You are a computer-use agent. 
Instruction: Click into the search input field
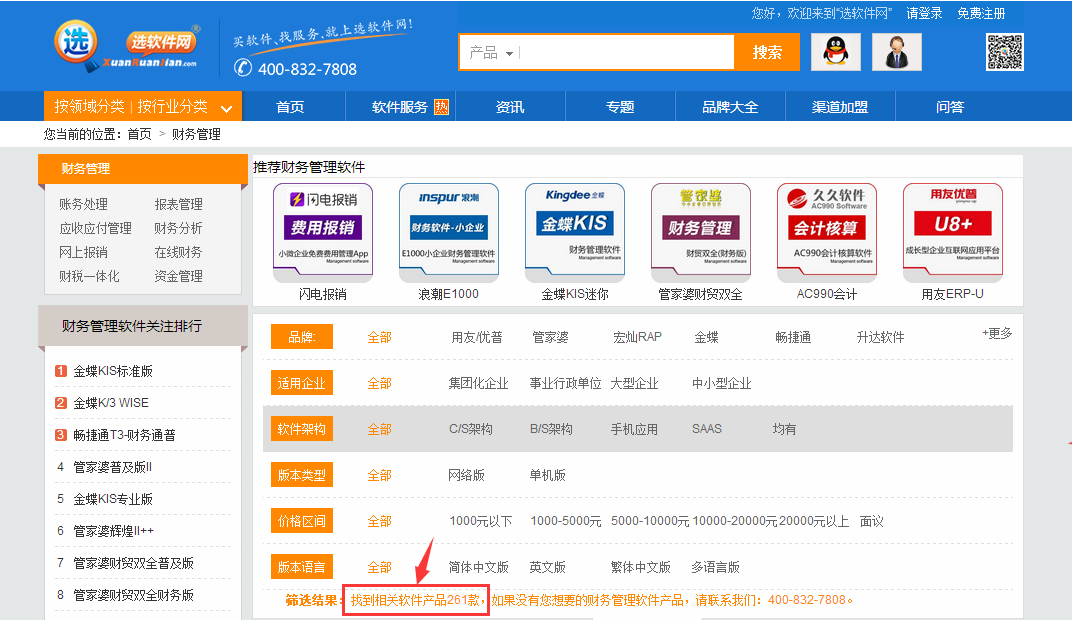pos(626,53)
